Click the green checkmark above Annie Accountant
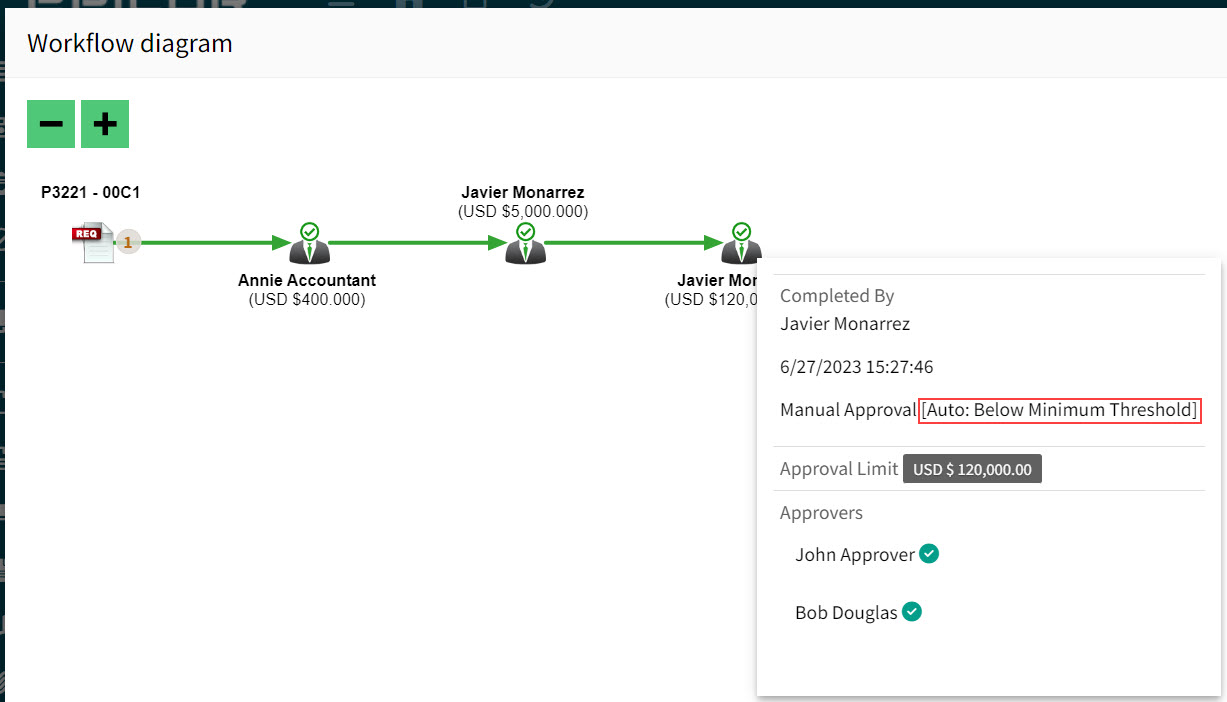Viewport: 1227px width, 702px height. click(309, 231)
